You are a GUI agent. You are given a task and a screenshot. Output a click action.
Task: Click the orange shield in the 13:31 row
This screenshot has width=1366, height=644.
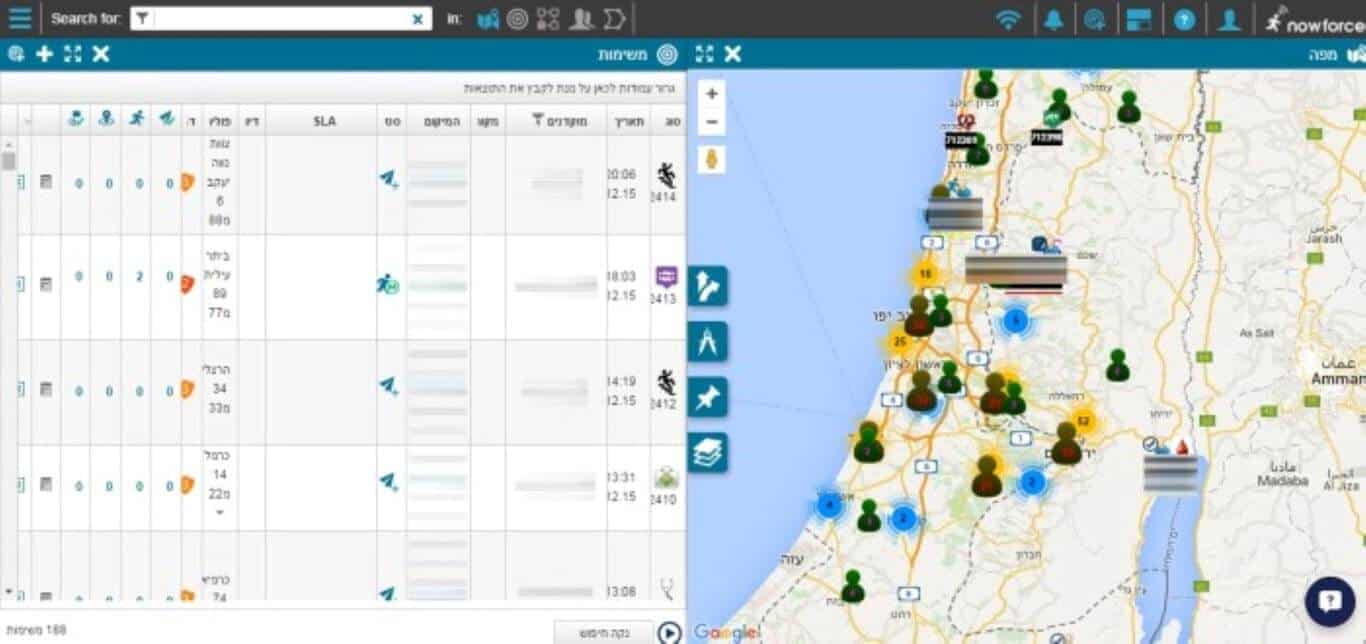pyautogui.click(x=187, y=485)
